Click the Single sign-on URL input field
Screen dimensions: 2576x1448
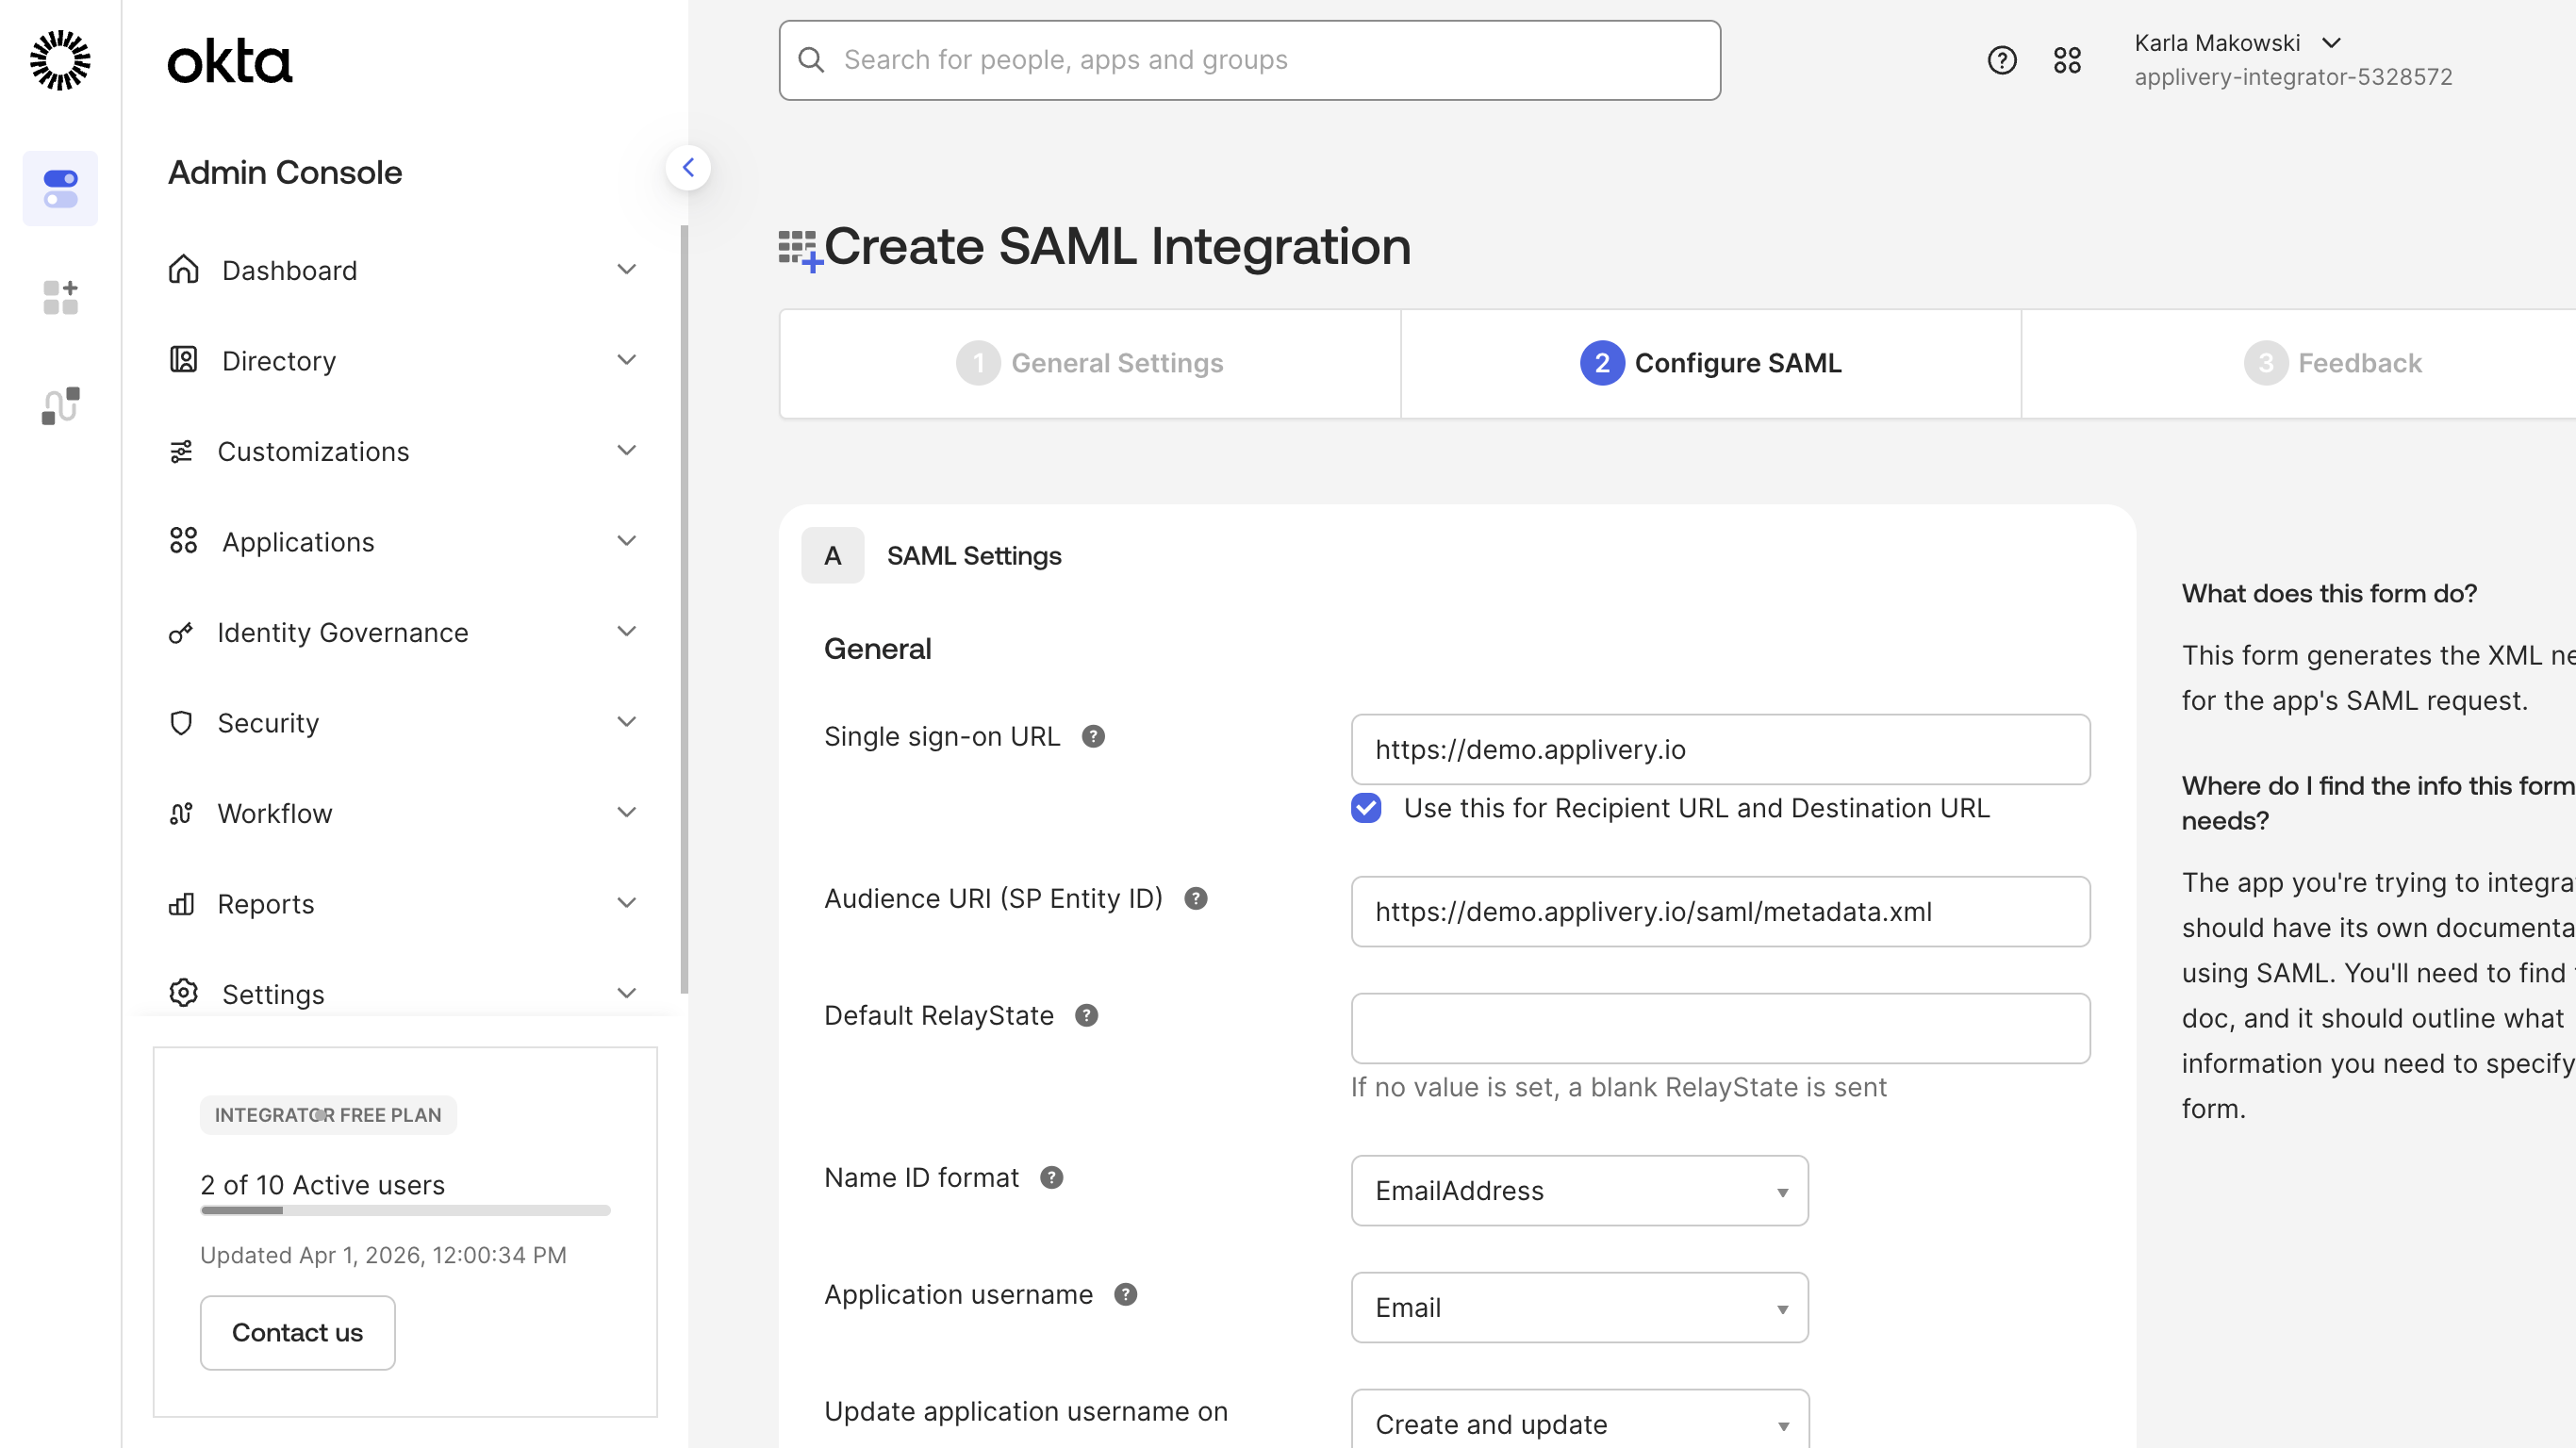click(1719, 749)
